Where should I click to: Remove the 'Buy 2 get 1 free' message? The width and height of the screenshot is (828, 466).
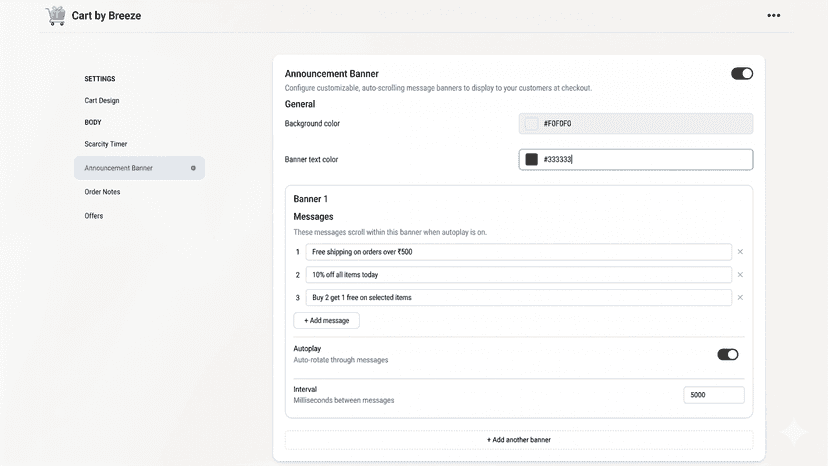pyautogui.click(x=740, y=297)
